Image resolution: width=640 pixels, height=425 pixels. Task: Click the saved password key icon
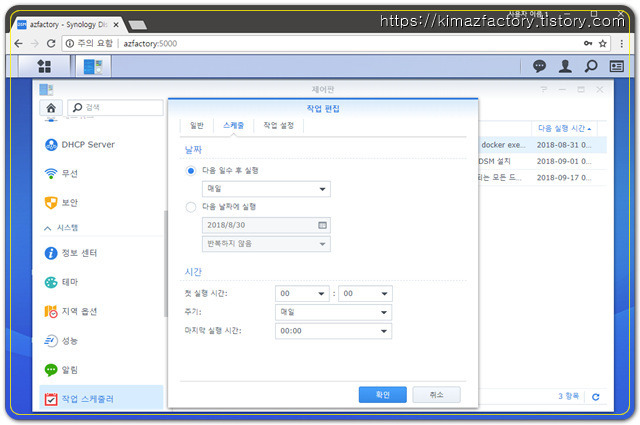point(588,43)
